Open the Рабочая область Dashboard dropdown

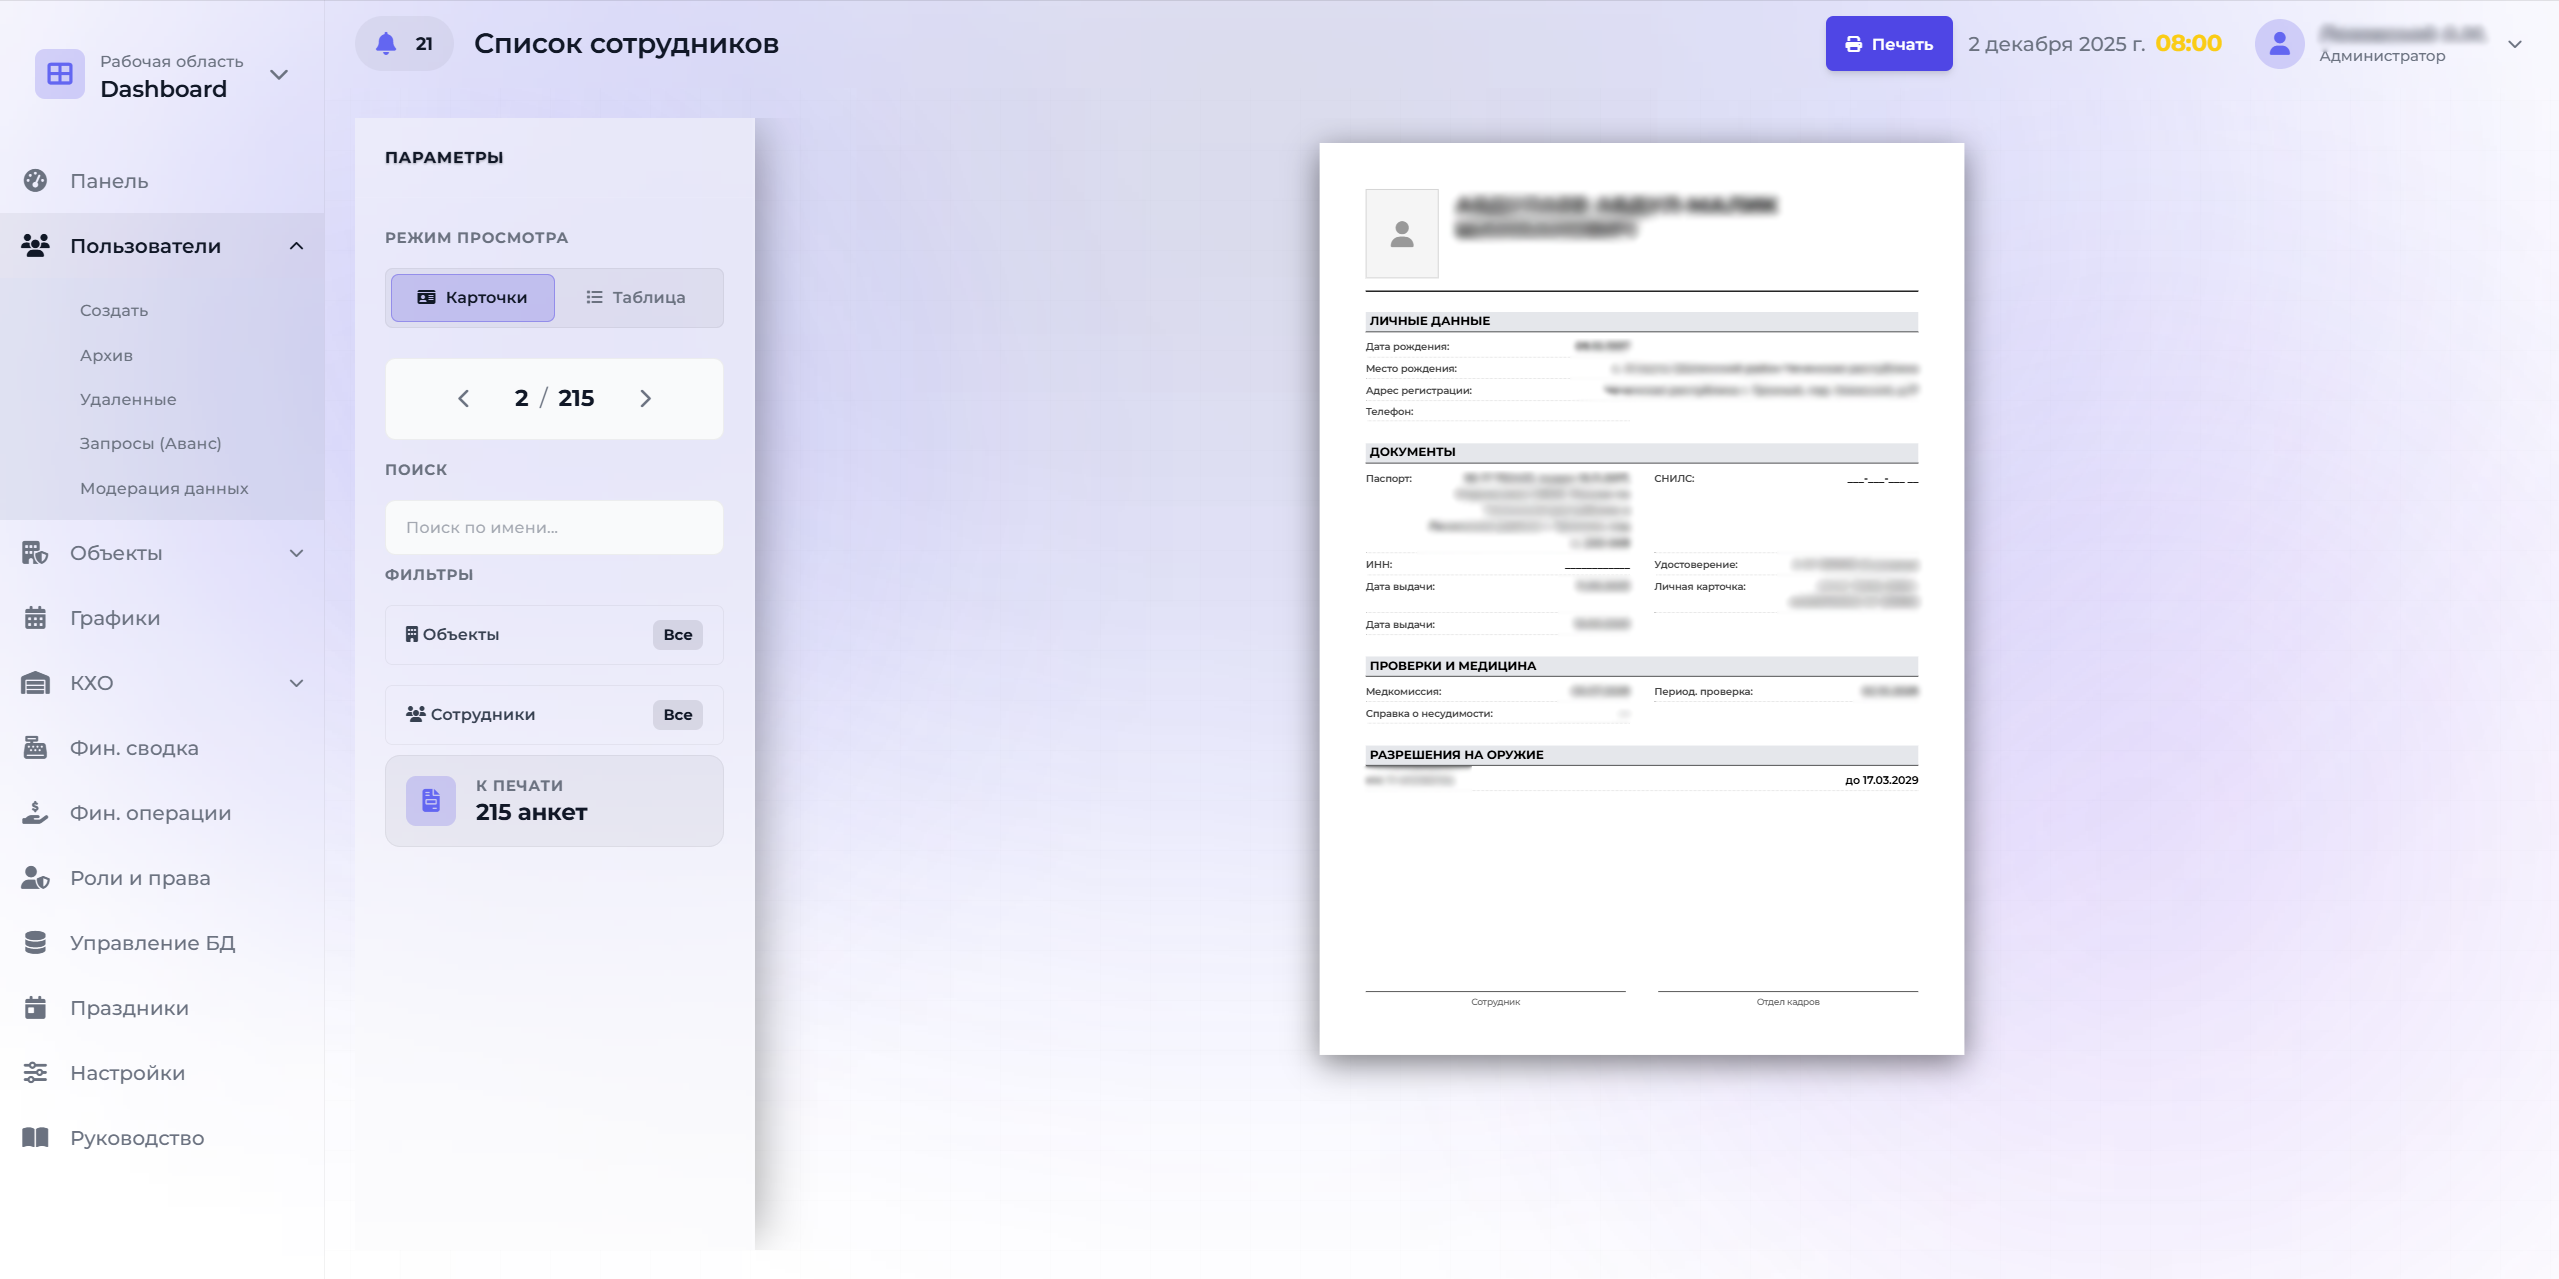(x=279, y=75)
